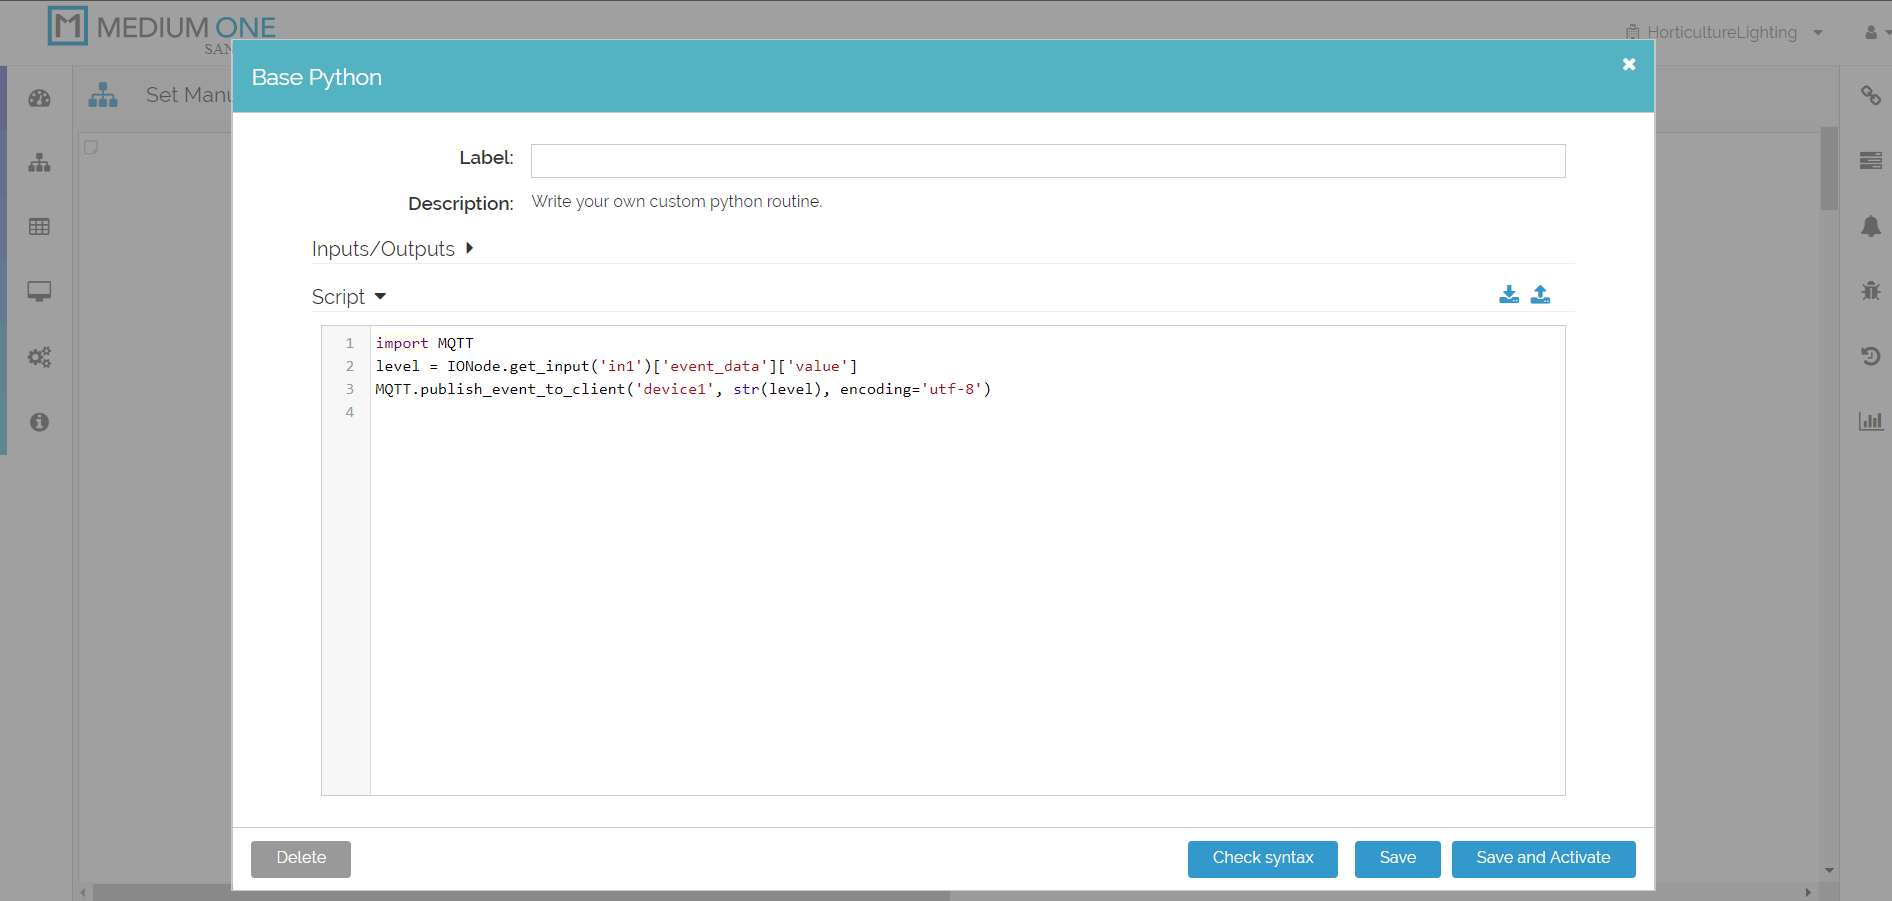Toggle the checkbox on the workflow canvas
The height and width of the screenshot is (901, 1892).
pos(91,147)
